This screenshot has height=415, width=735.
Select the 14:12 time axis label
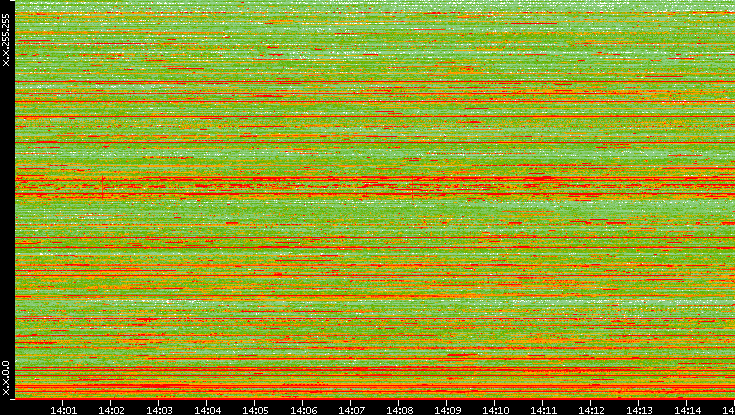[591, 410]
